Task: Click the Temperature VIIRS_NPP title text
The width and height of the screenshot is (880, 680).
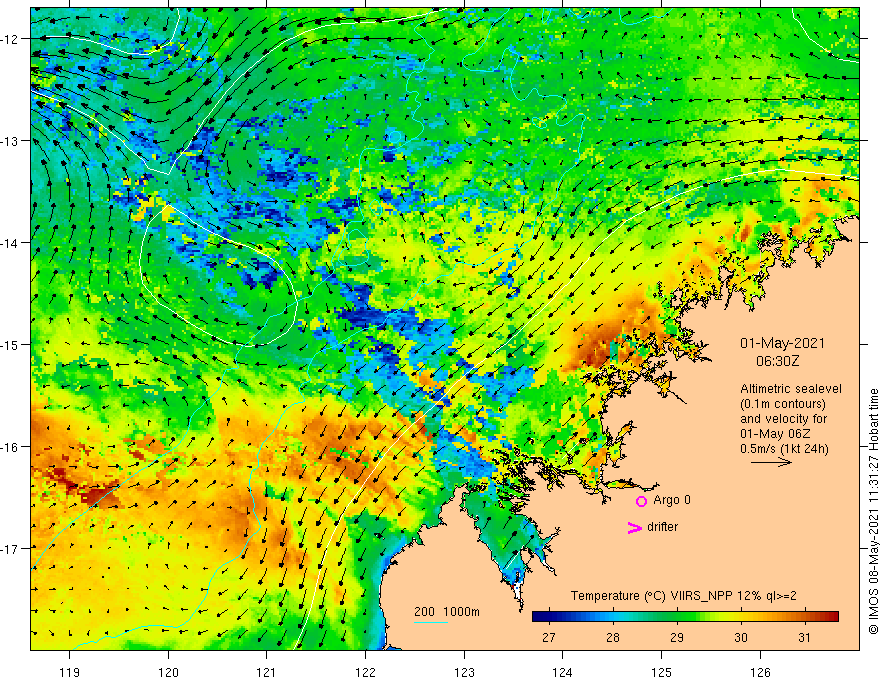Action: coord(684,596)
